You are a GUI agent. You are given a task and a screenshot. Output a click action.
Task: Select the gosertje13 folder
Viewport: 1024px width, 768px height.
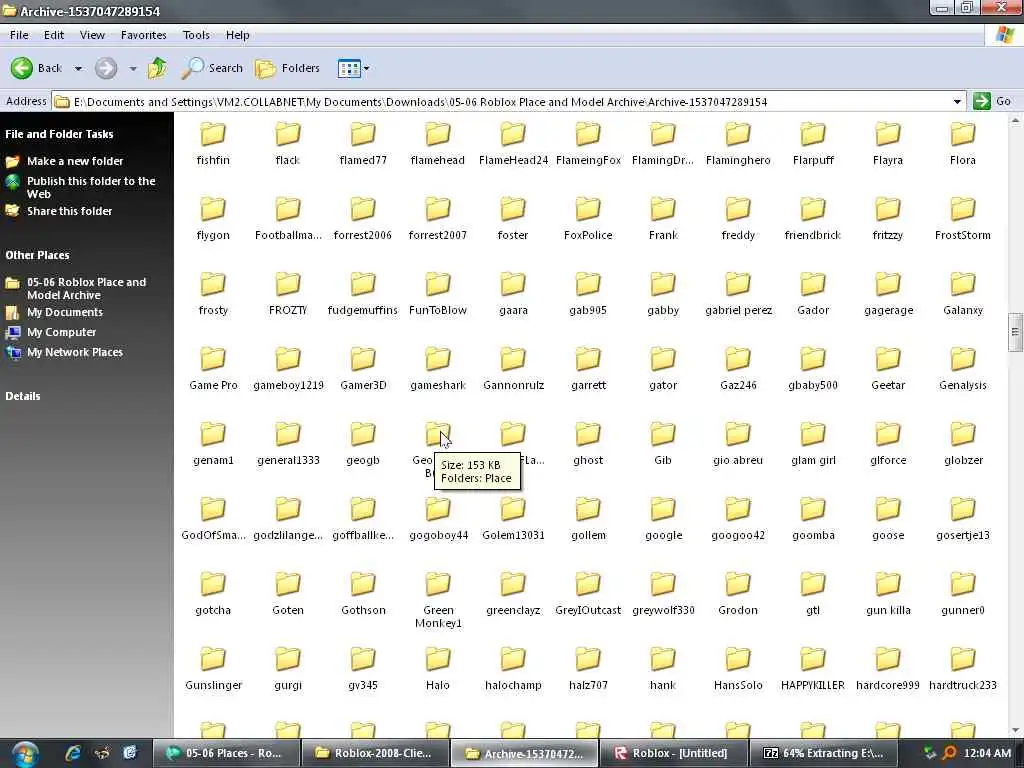[963, 519]
